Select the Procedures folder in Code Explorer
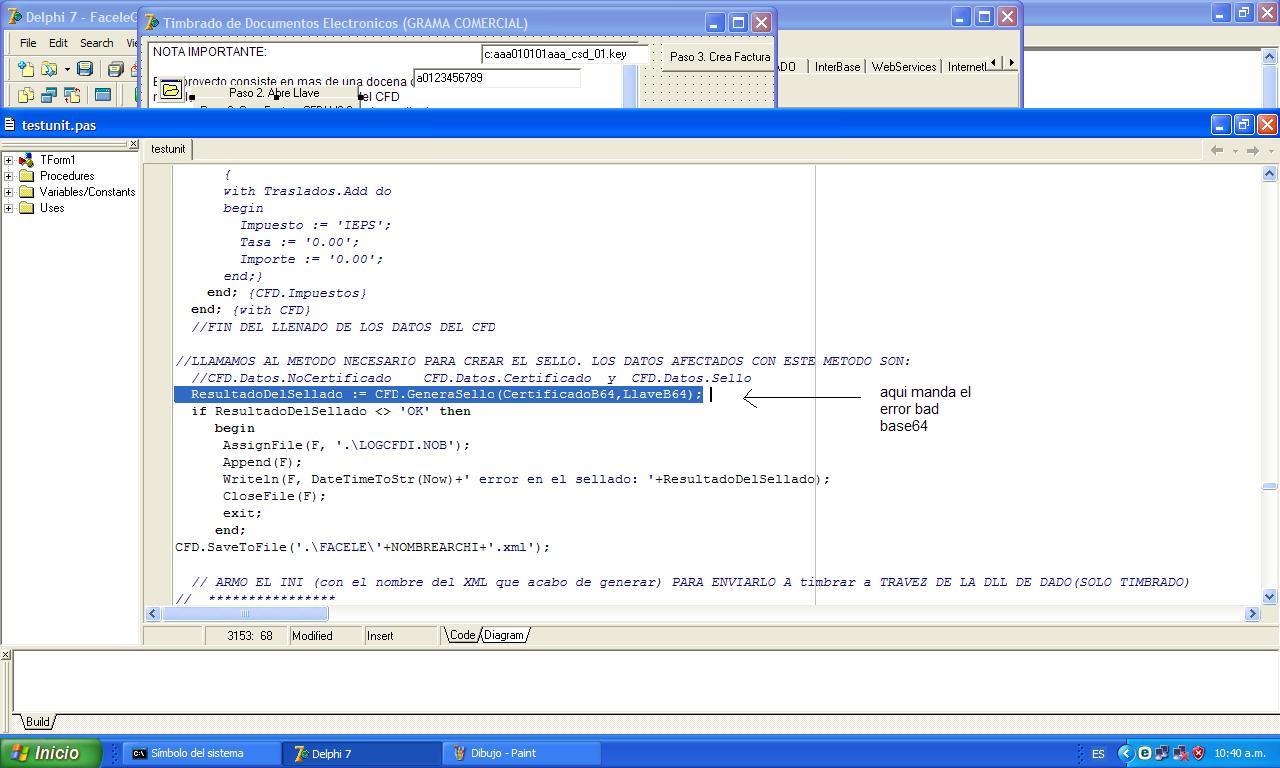Viewport: 1280px width, 768px height. [67, 176]
